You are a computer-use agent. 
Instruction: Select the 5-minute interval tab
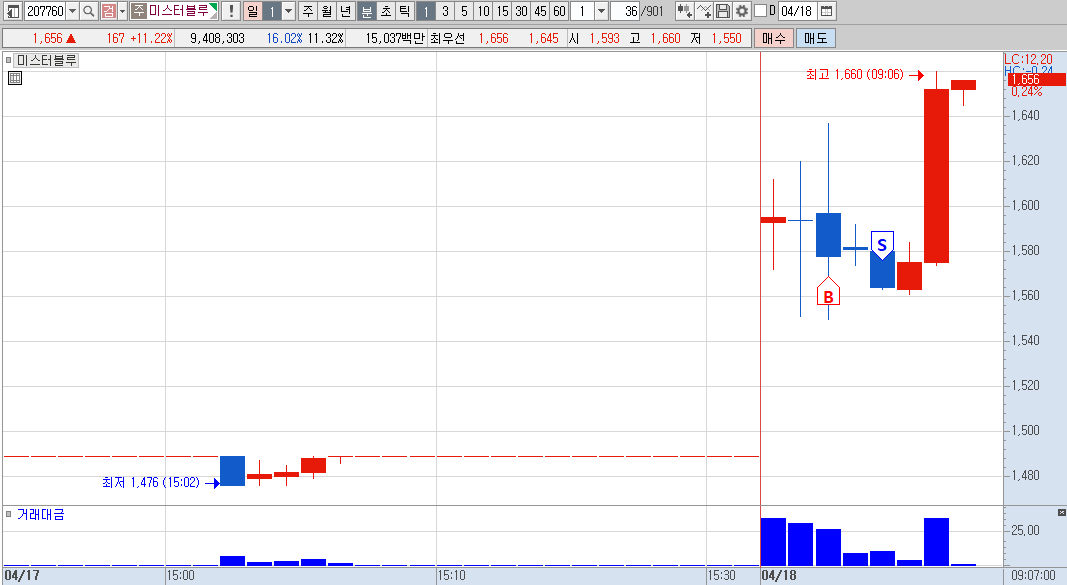pyautogui.click(x=464, y=11)
